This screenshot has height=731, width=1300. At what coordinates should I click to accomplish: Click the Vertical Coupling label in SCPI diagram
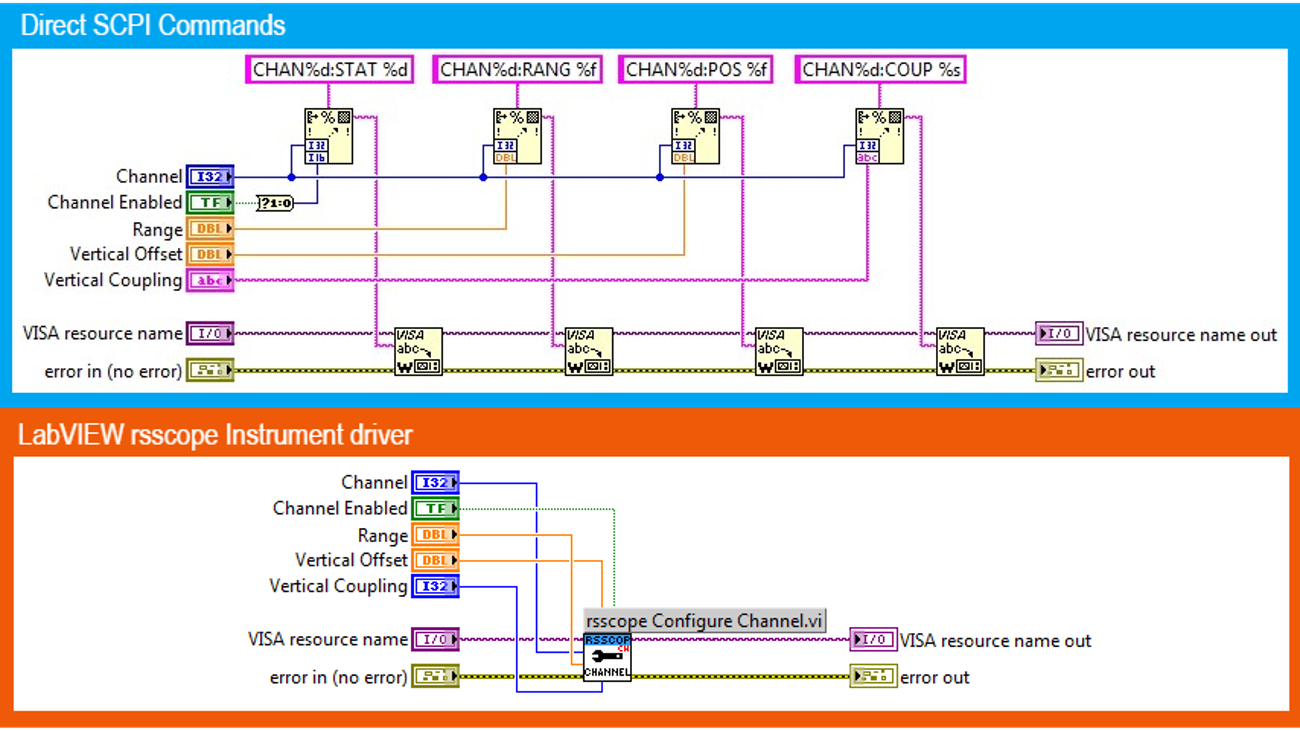pyautogui.click(x=113, y=281)
